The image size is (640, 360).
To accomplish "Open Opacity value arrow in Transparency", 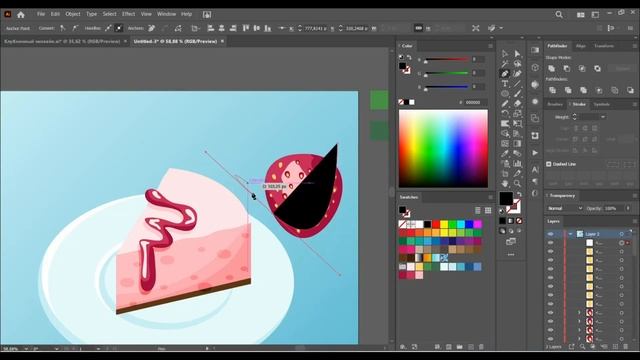I will (x=628, y=208).
